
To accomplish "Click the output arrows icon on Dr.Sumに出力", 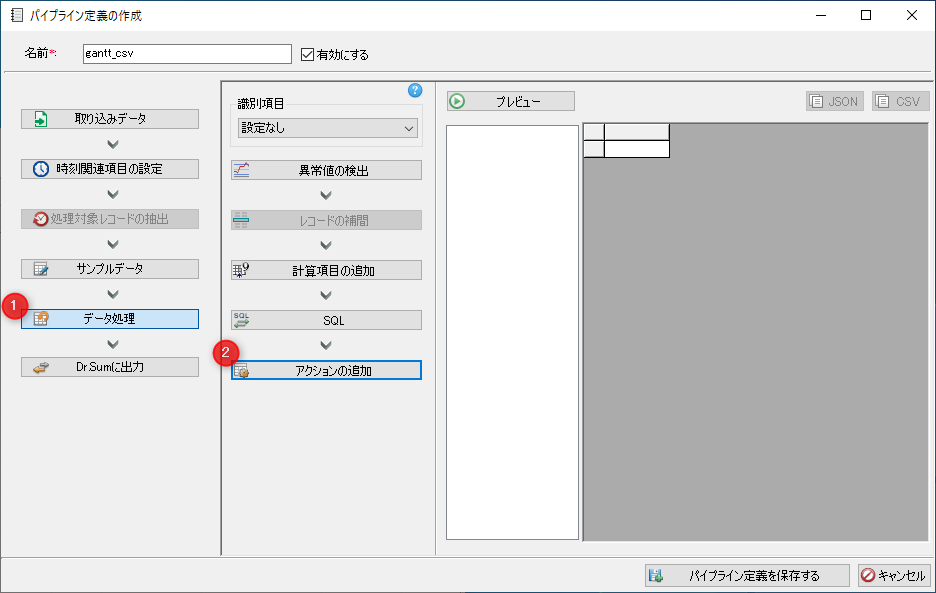I will (41, 367).
